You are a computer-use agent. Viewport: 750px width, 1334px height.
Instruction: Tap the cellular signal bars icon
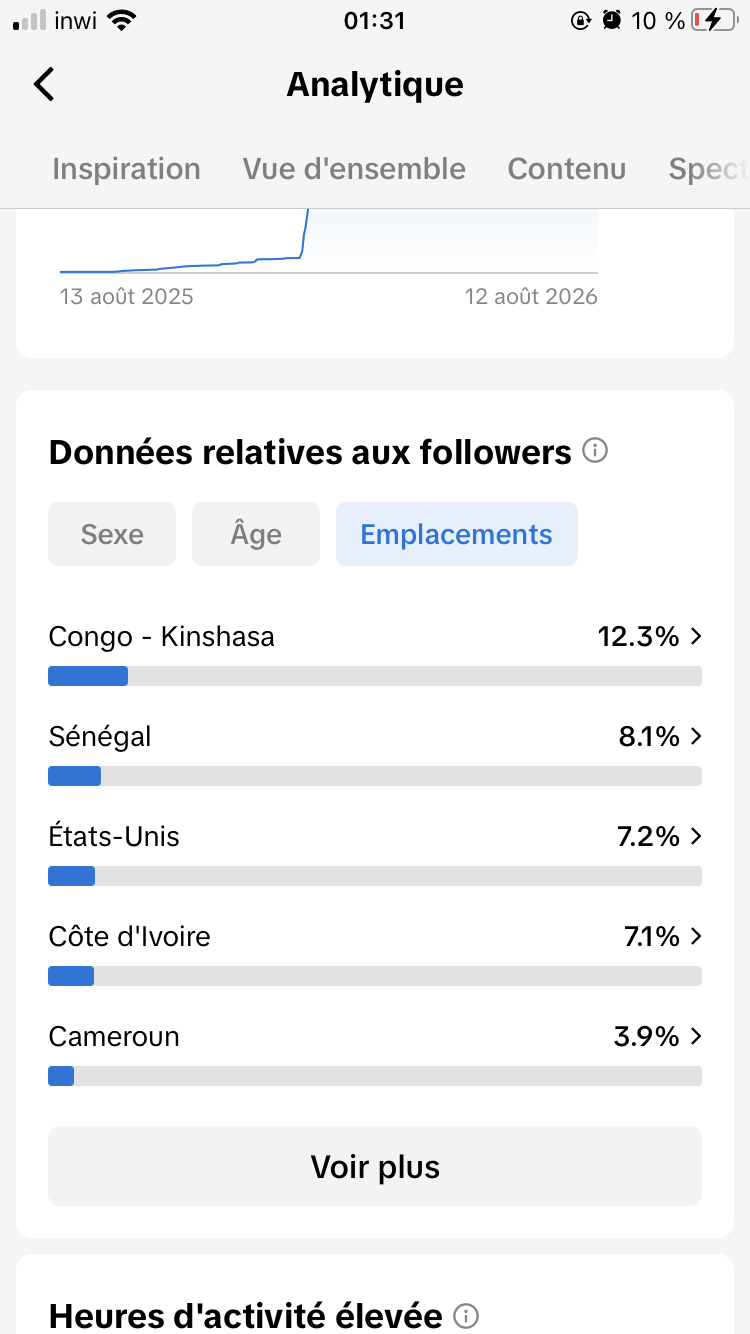29,20
